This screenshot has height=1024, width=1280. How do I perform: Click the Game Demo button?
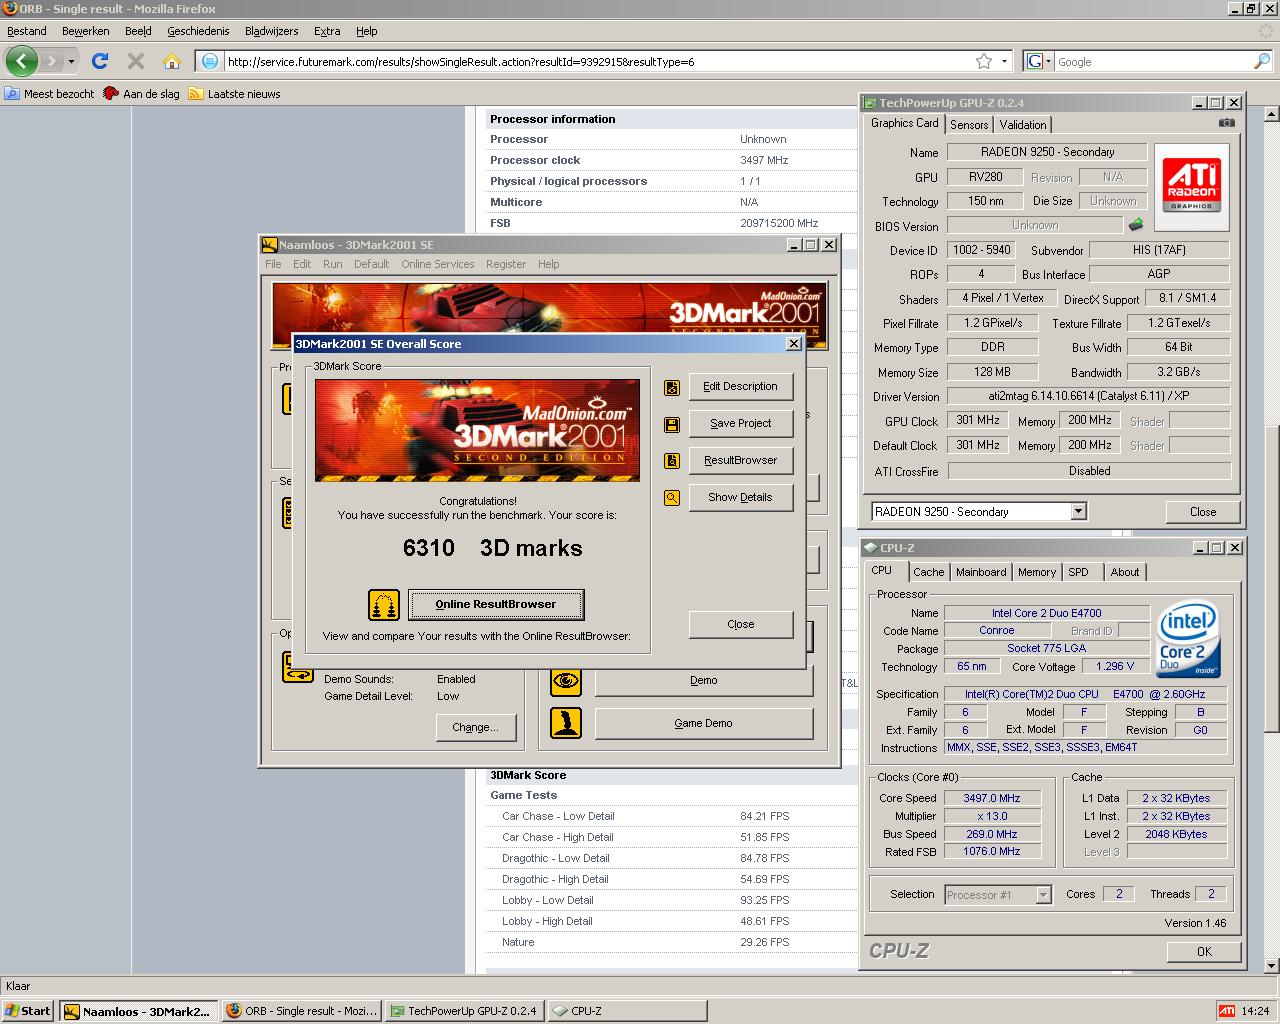(x=704, y=723)
